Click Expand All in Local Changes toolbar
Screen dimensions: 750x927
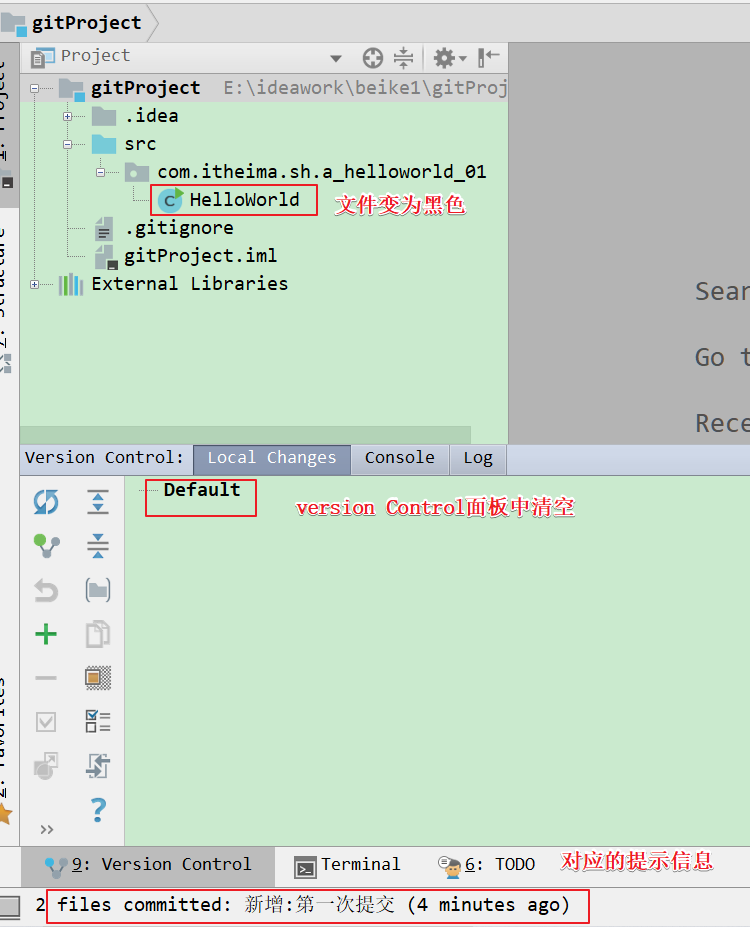[x=98, y=502]
